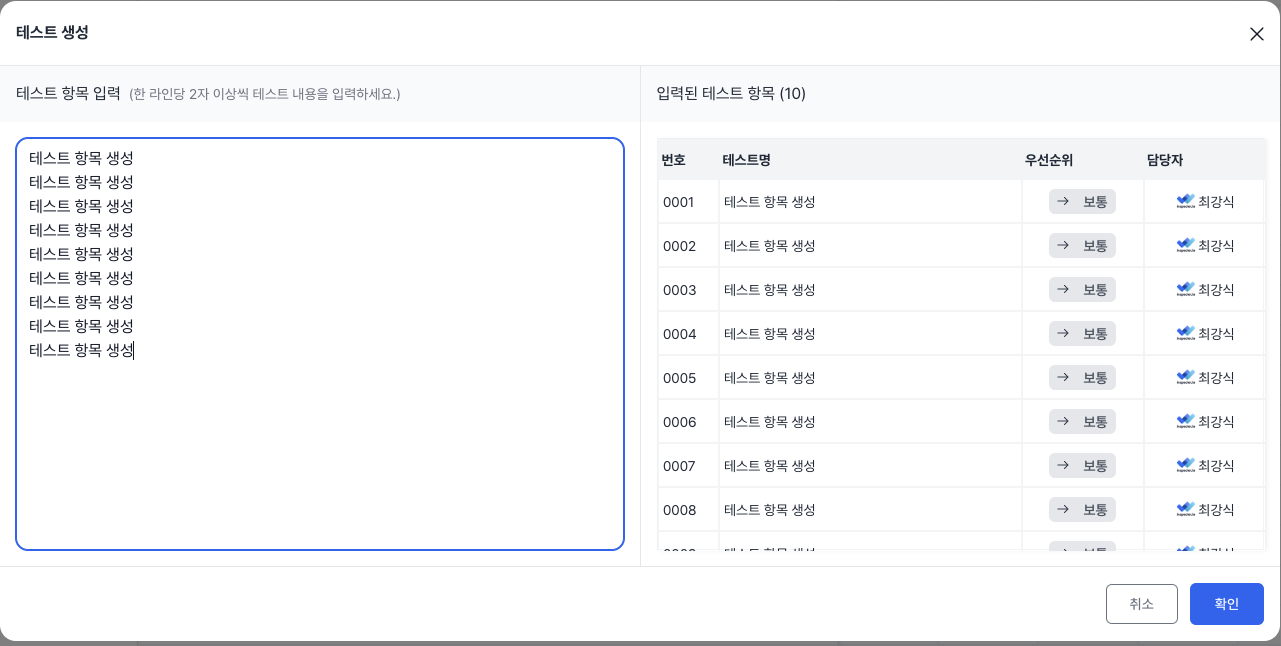Open priority 보통 dropdown for row 0007
Viewport: 1281px width, 646px height.
1082,466
